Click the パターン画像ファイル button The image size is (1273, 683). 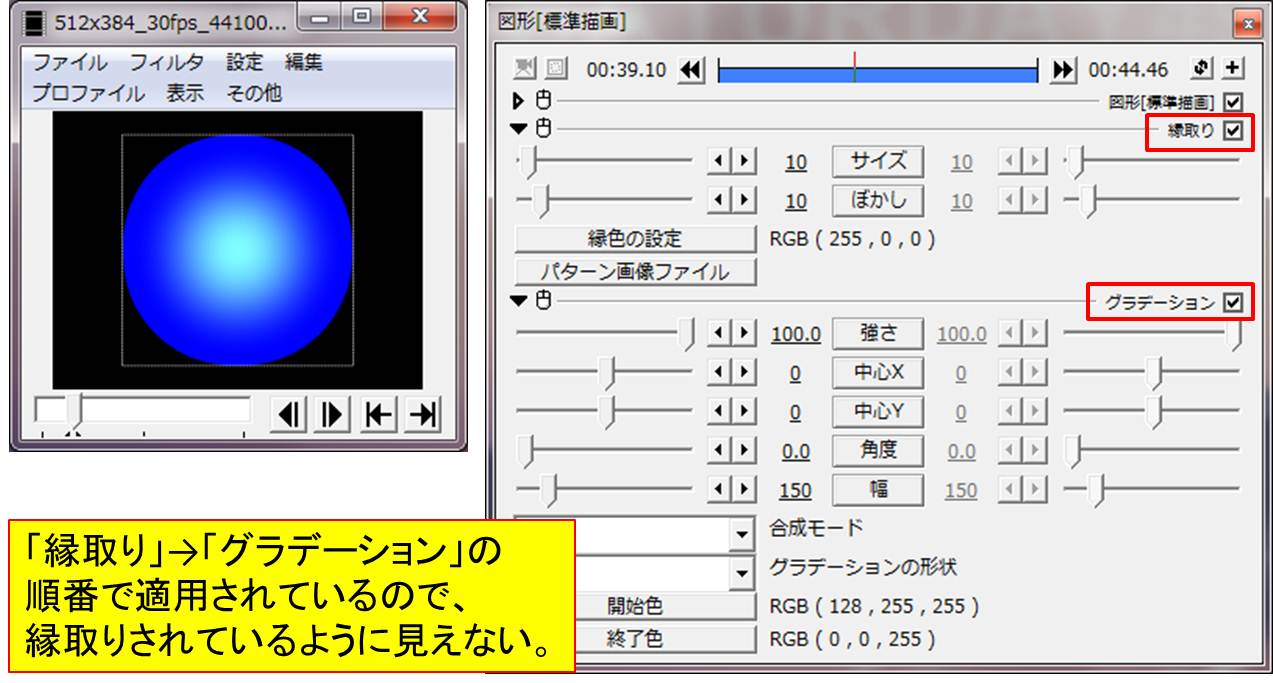tap(635, 271)
